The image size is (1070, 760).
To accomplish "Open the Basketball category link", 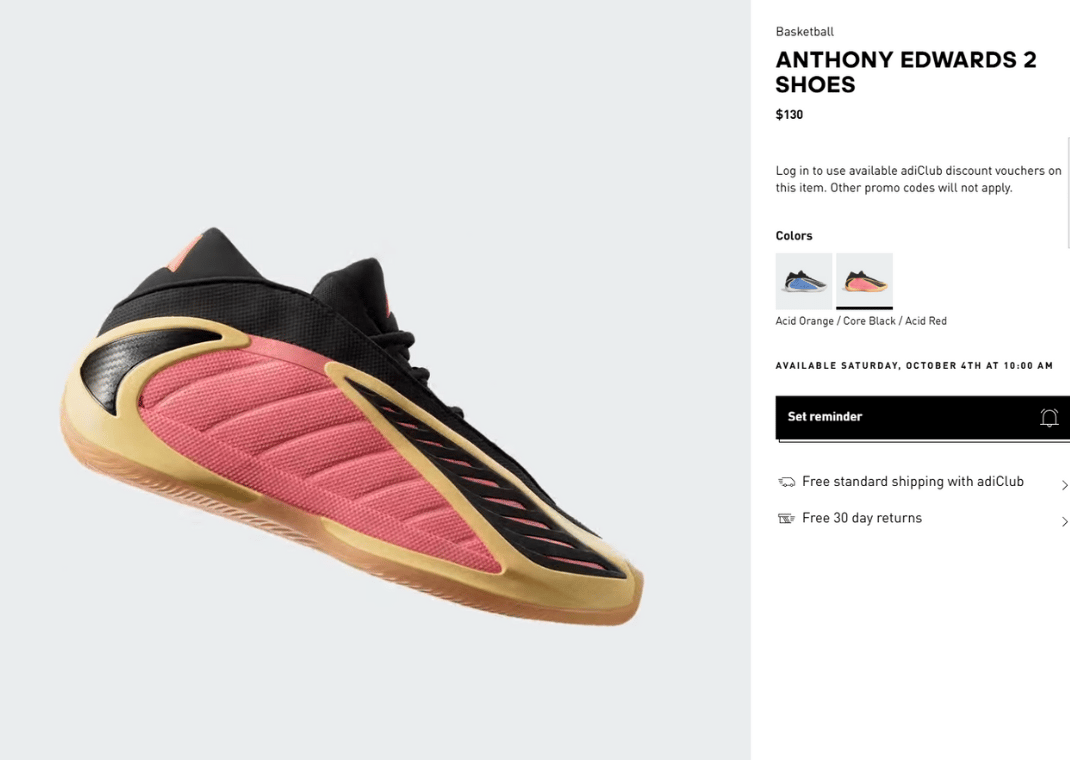I will point(805,31).
